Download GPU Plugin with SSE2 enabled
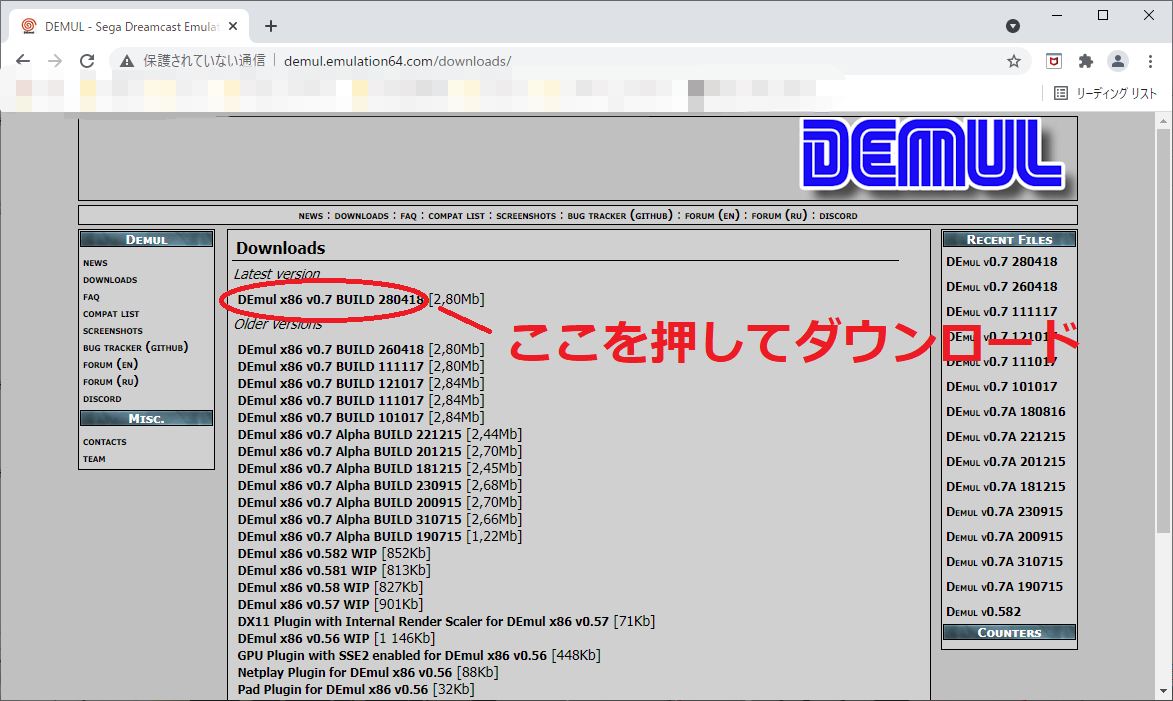Viewport: 1173px width, 701px height. pyautogui.click(x=392, y=656)
